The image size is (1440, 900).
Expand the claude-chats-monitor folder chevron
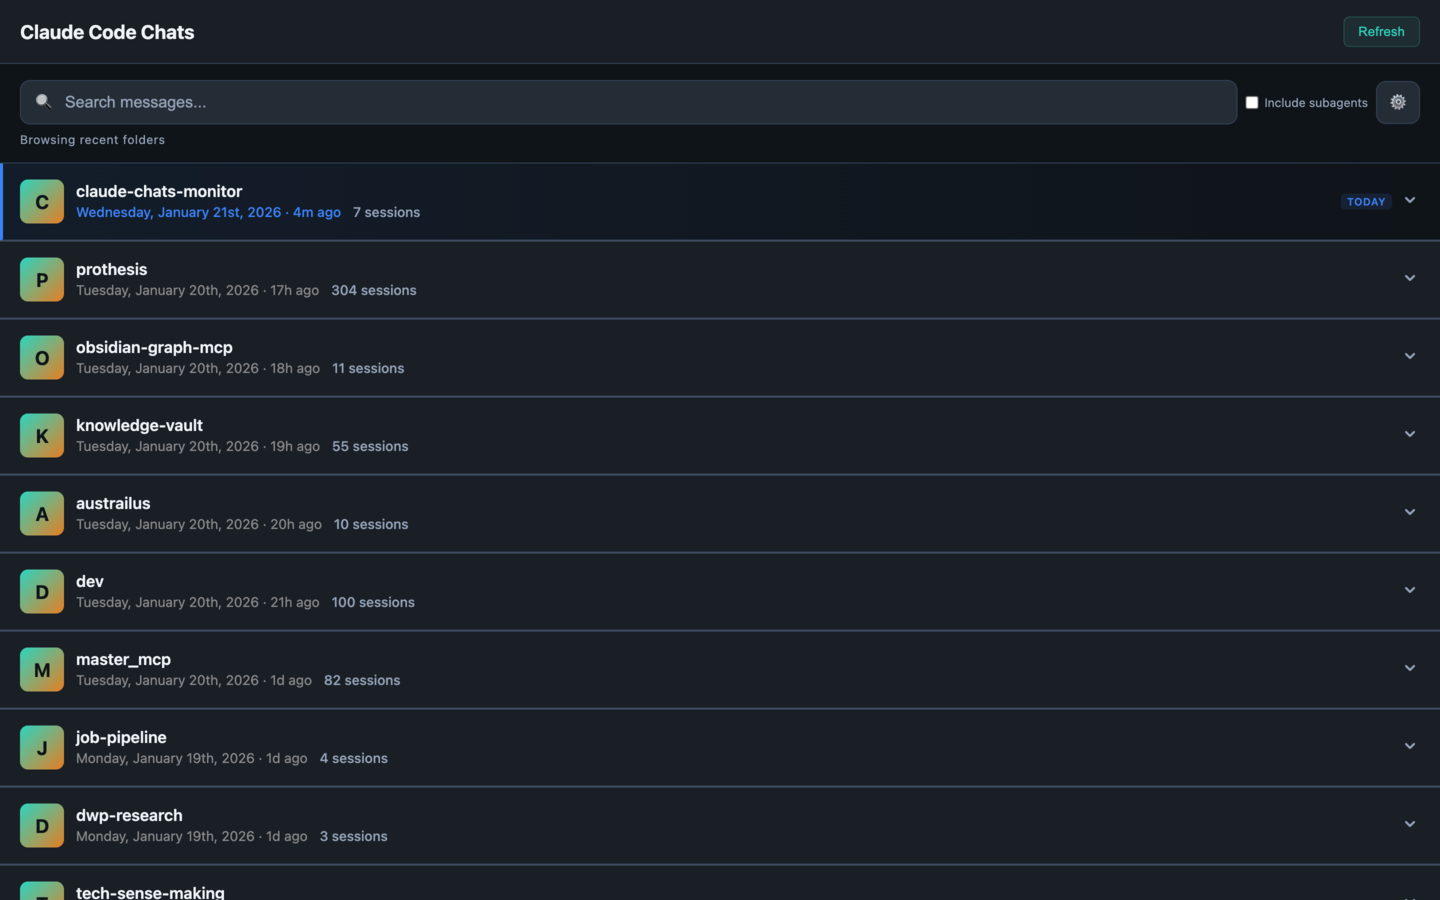click(x=1410, y=200)
